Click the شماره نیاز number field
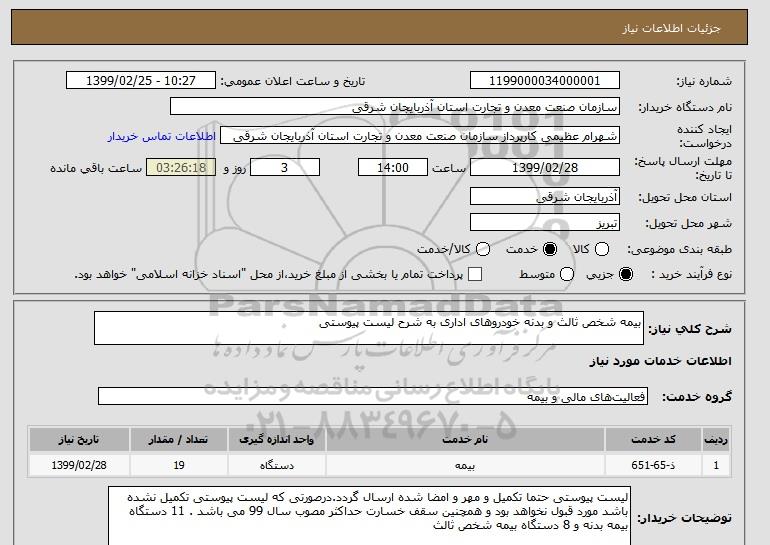 [x=545, y=81]
